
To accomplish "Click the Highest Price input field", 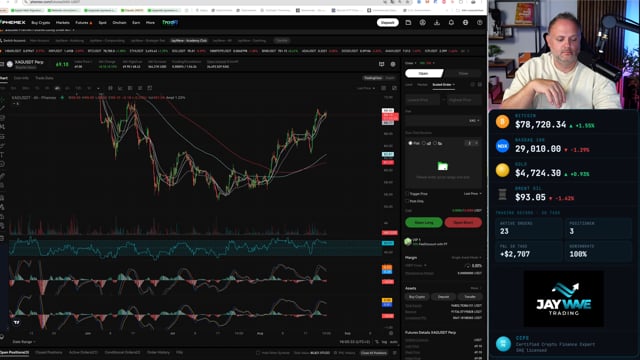I will (464, 100).
